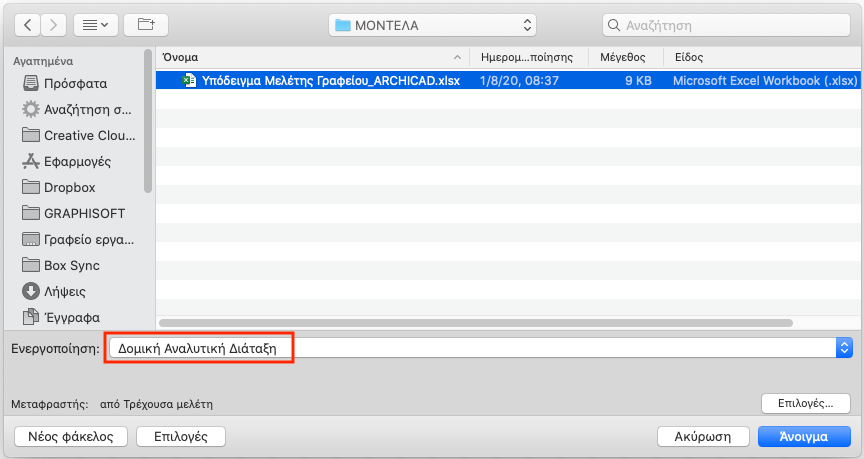The height and width of the screenshot is (459, 864).
Task: Click the Εφαρμογές applications icon
Action: tap(31, 161)
